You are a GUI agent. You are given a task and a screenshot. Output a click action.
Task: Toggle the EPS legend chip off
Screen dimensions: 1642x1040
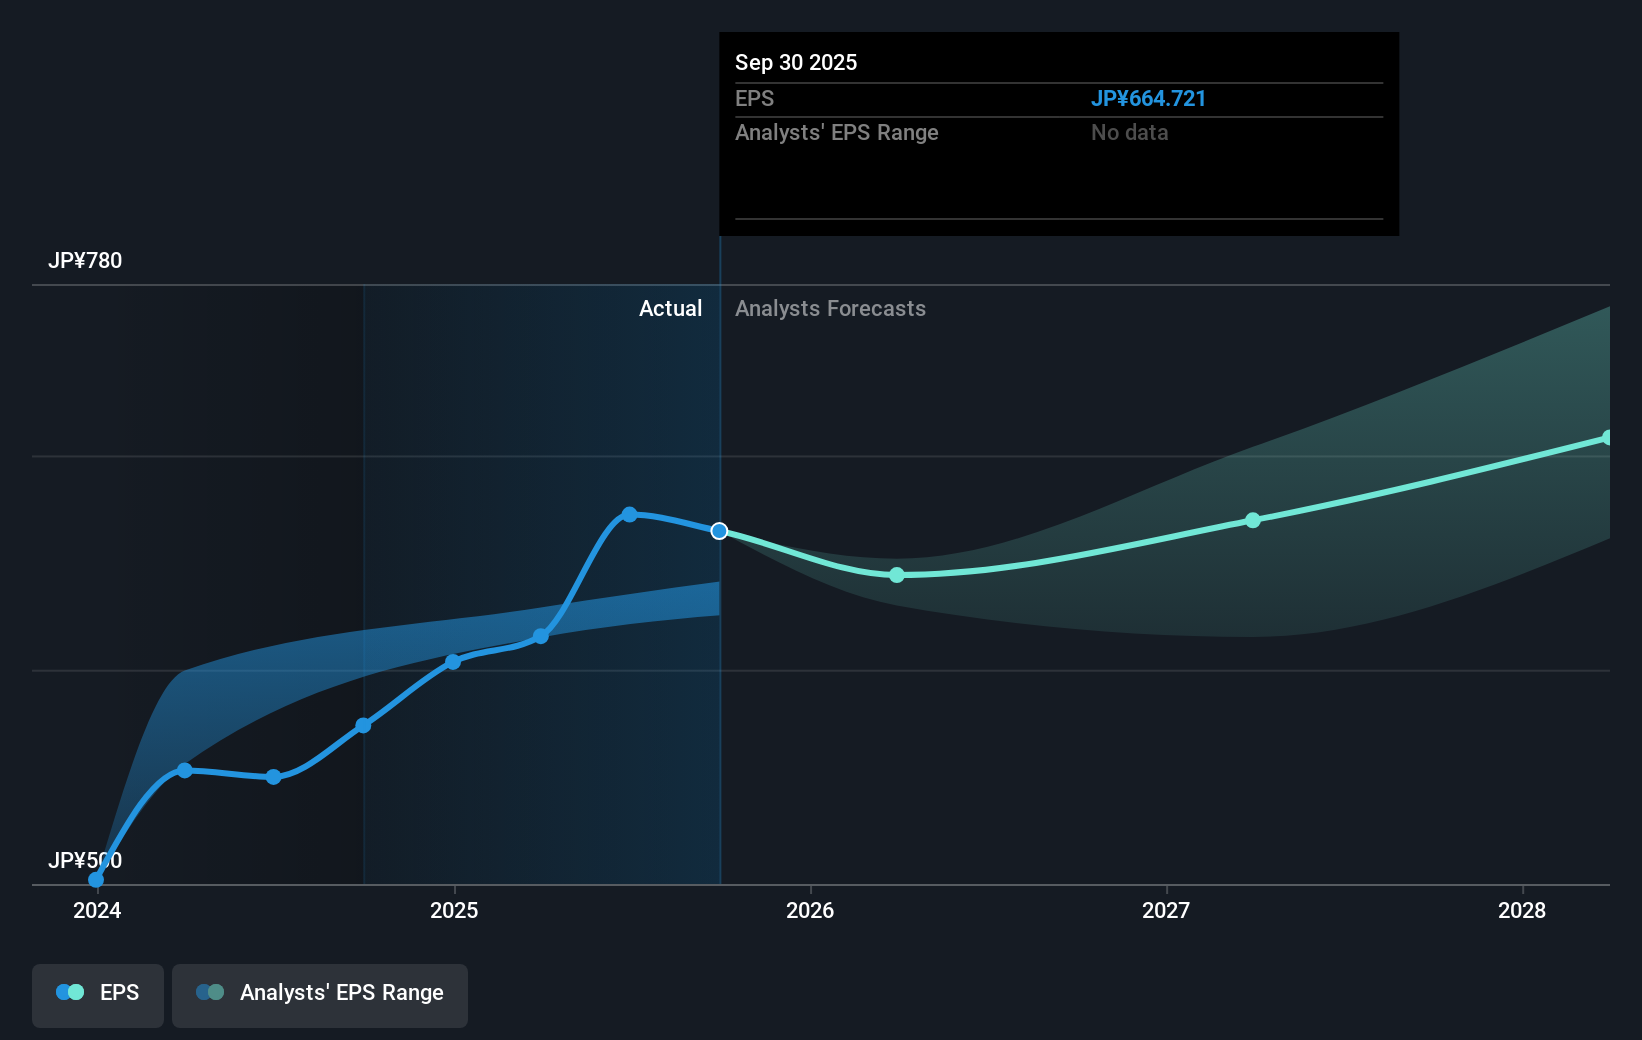click(97, 995)
